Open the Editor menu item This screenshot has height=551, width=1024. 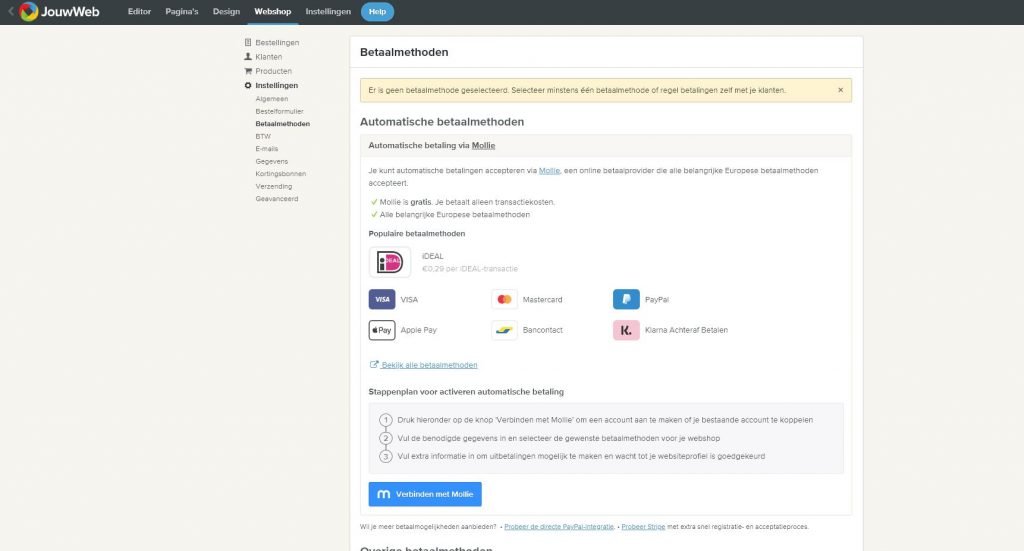pyautogui.click(x=139, y=12)
